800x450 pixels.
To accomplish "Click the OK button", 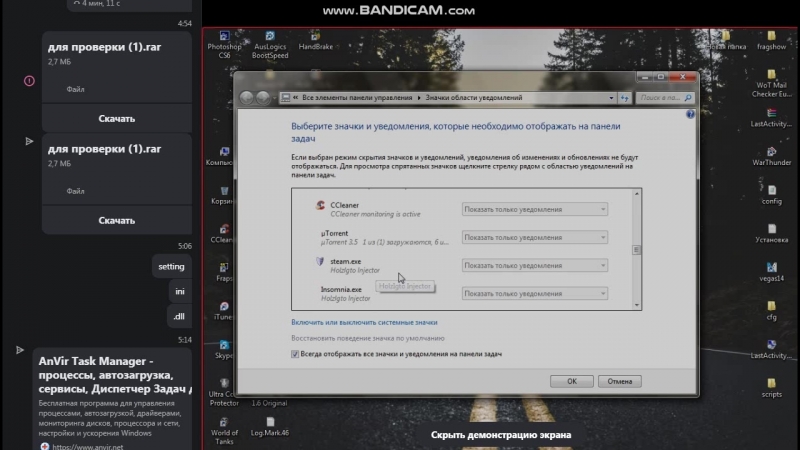I will (x=571, y=381).
